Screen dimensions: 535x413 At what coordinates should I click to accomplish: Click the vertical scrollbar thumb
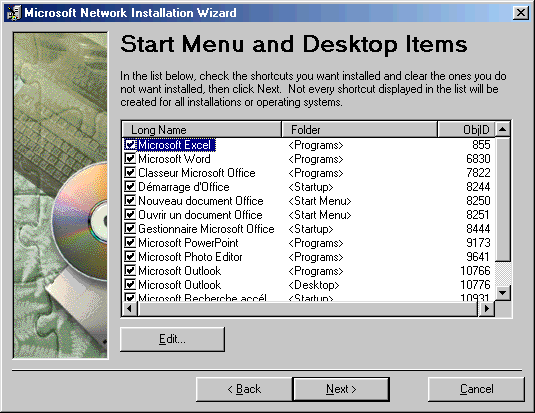coord(502,200)
